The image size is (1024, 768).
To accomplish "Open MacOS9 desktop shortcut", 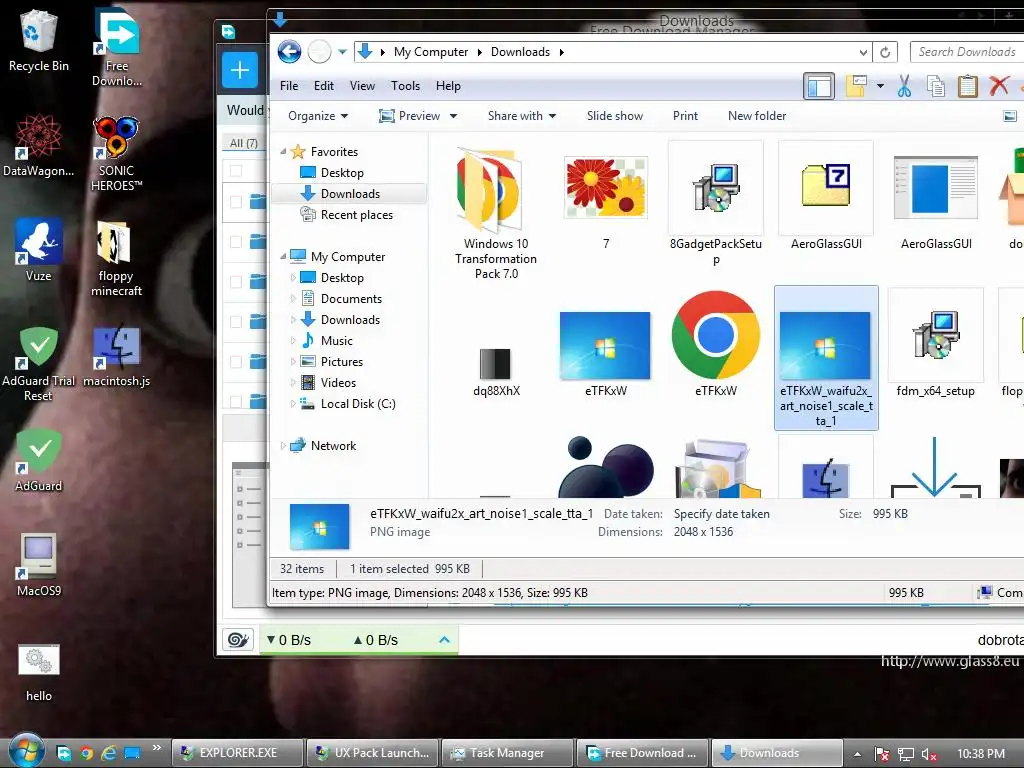I will tap(39, 565).
